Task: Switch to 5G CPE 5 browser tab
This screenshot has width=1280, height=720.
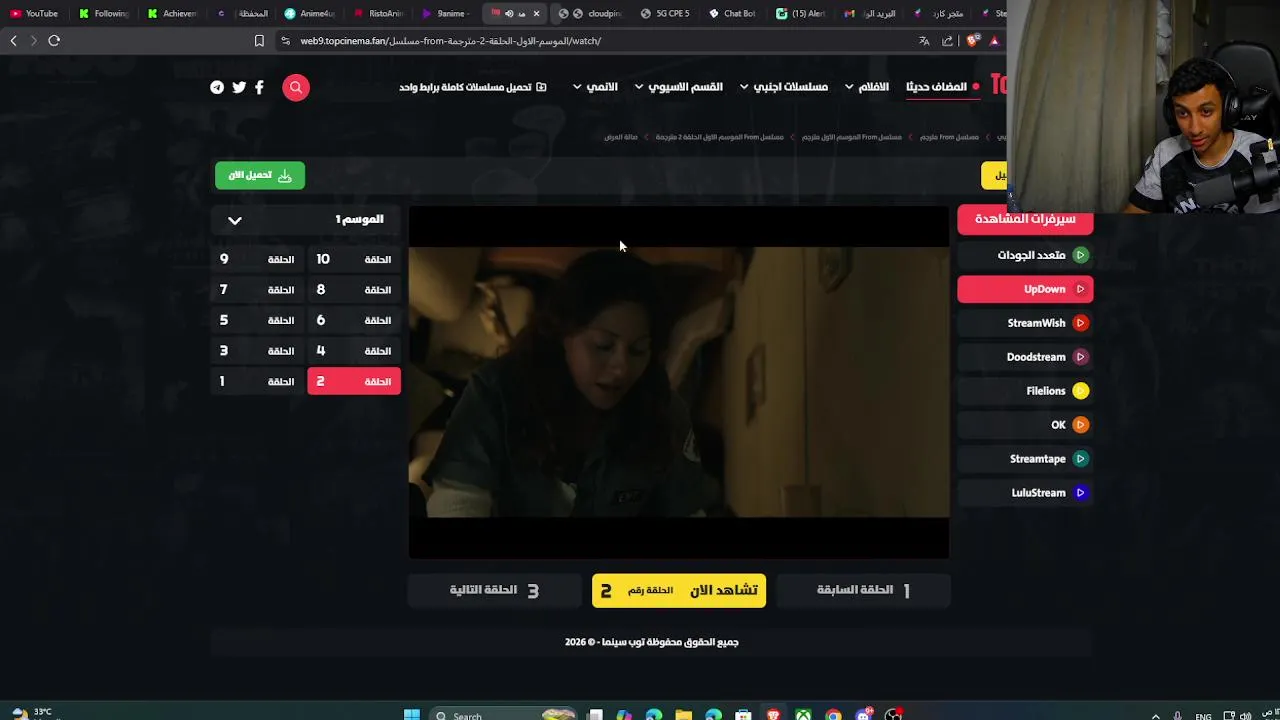Action: (666, 14)
